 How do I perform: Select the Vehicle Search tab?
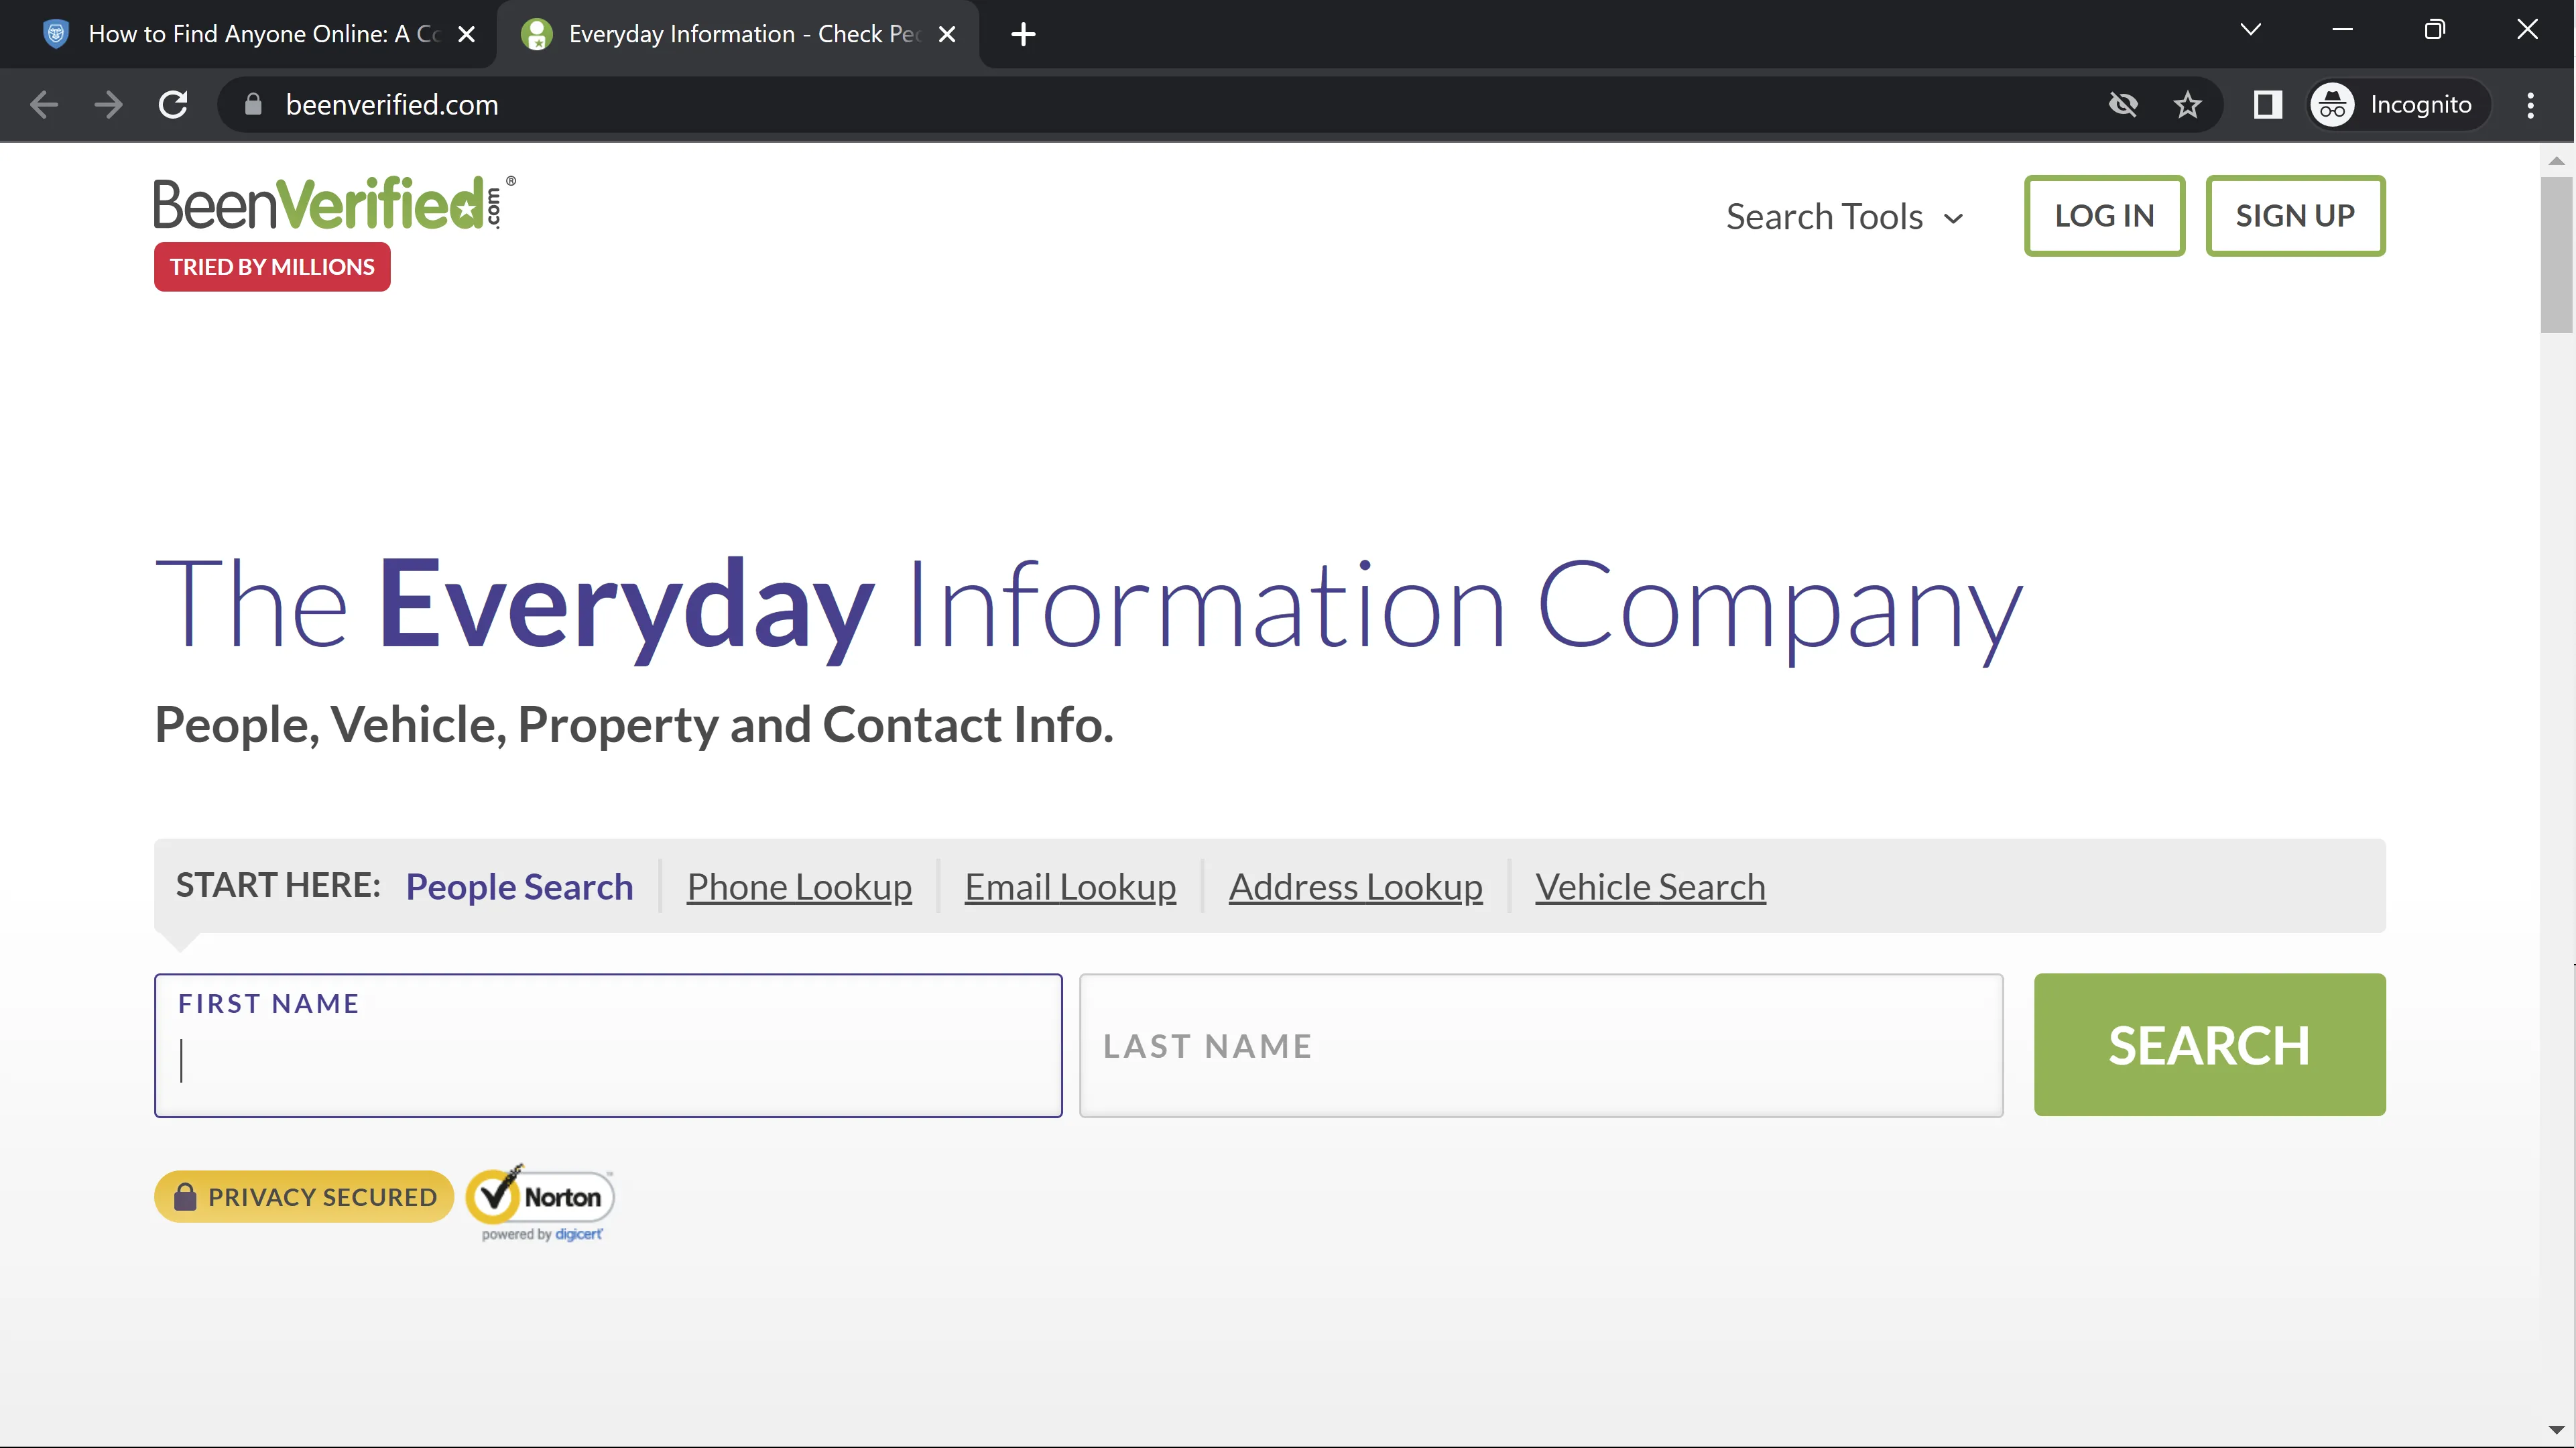tap(1650, 887)
